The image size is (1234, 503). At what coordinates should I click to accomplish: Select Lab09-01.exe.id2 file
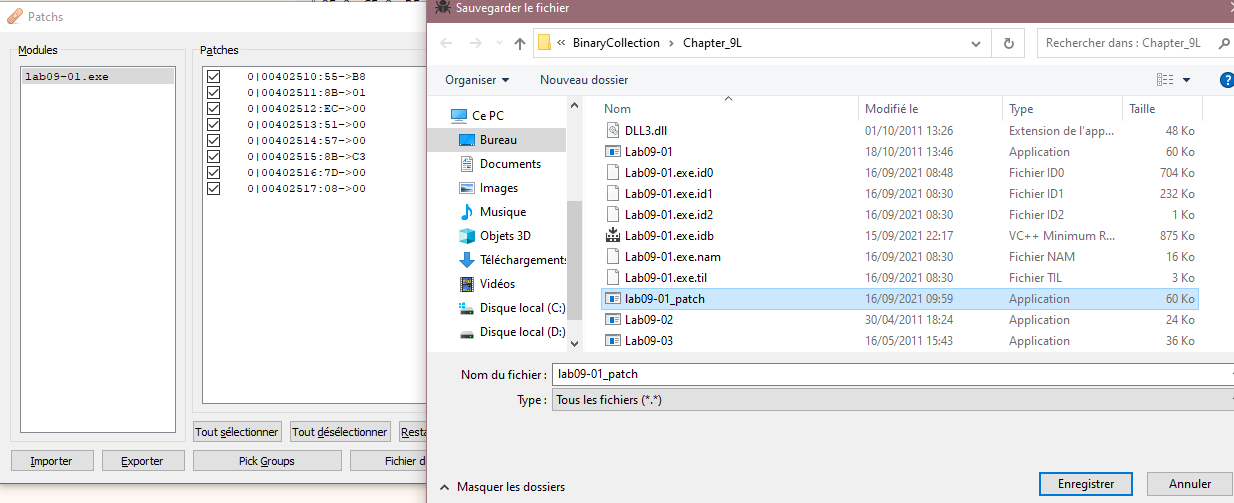pos(900,215)
